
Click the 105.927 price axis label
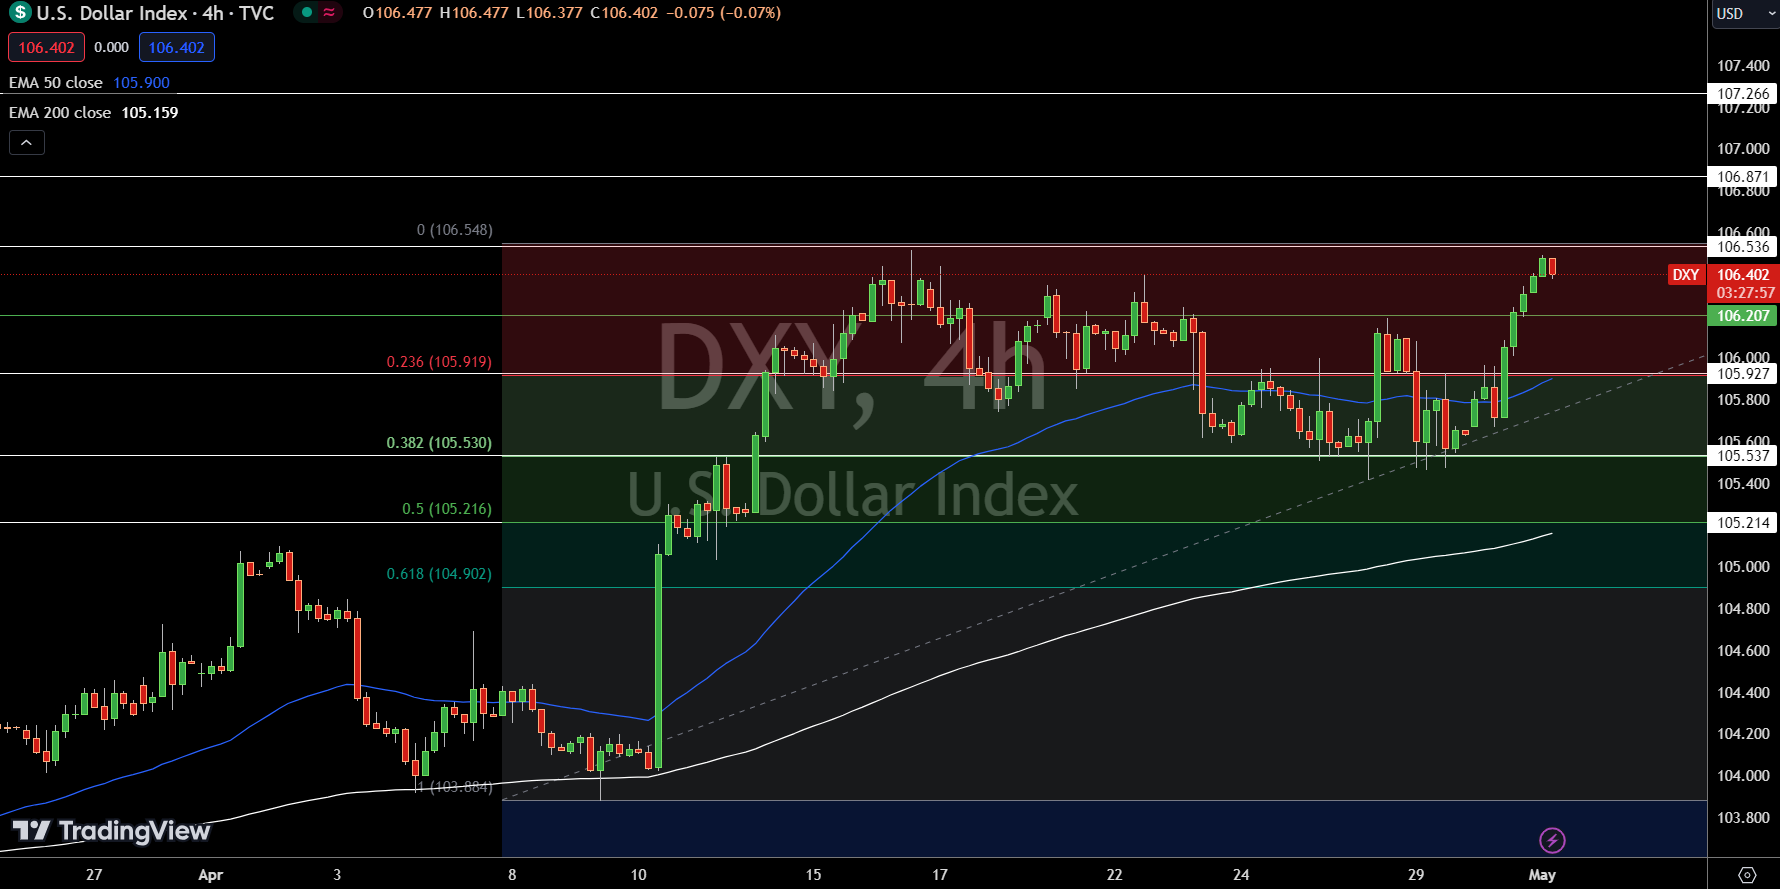[1743, 374]
